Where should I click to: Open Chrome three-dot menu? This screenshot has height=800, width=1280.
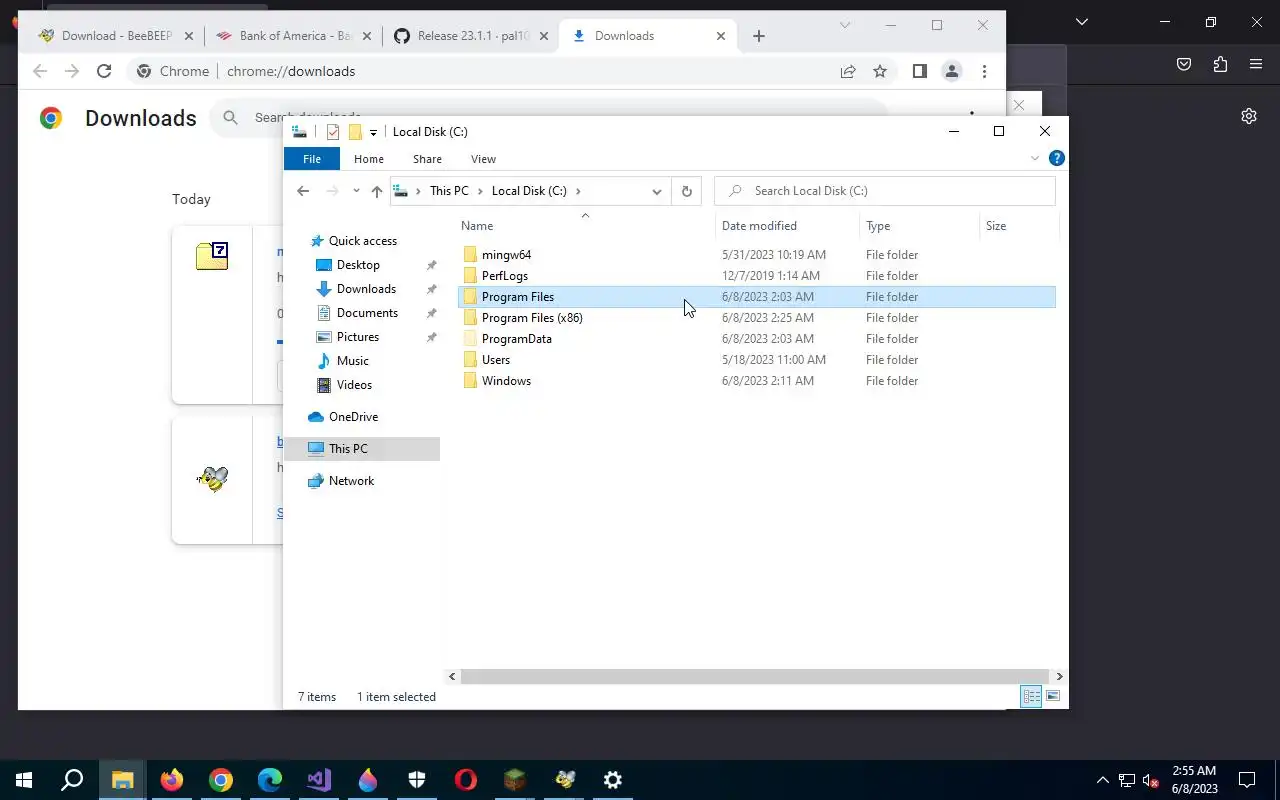(985, 71)
